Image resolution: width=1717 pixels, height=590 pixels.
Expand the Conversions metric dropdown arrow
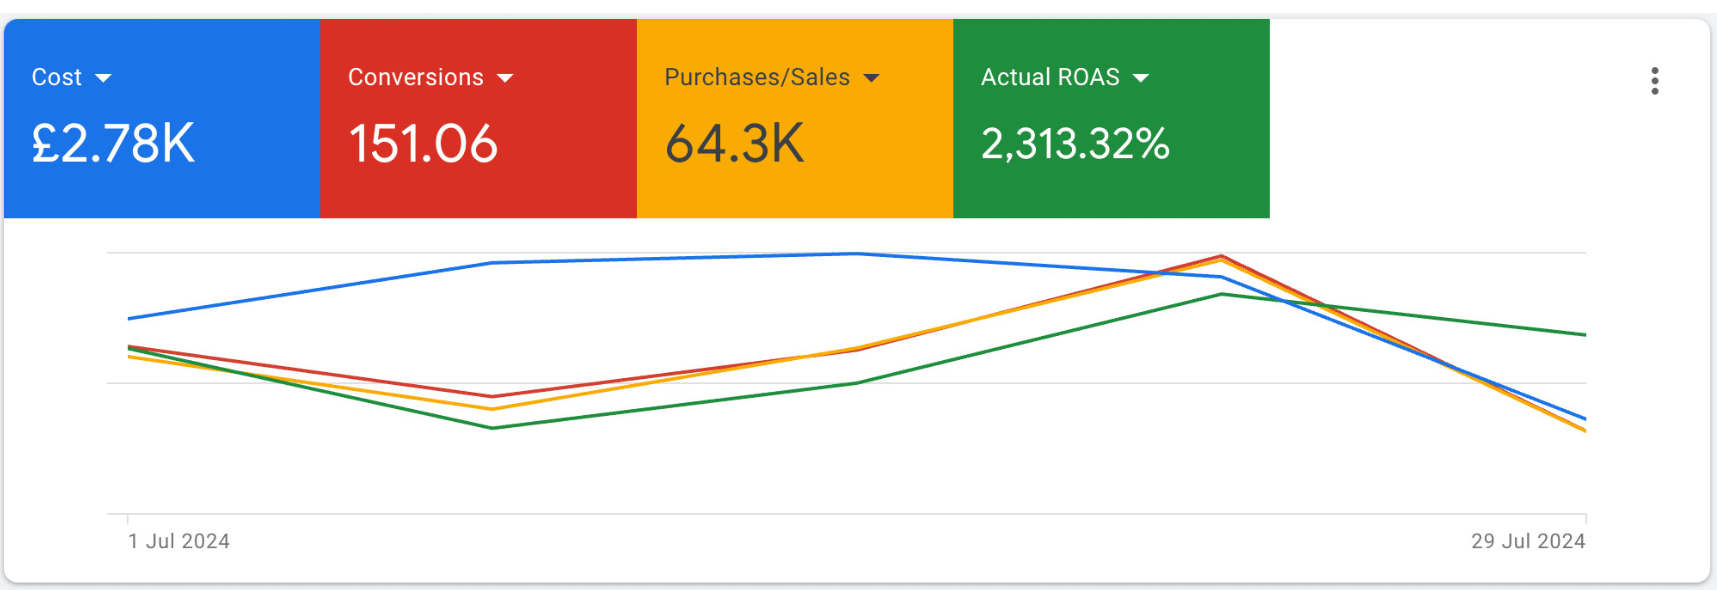click(x=505, y=78)
